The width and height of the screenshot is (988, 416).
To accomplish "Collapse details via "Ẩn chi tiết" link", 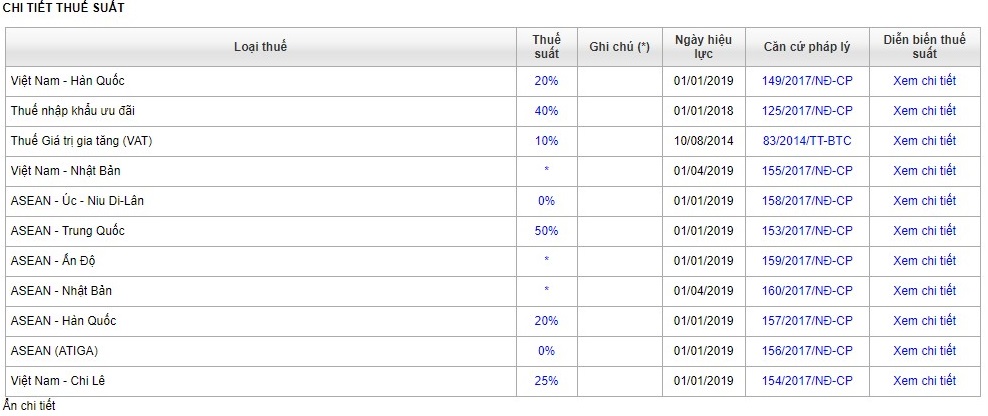I will (x=28, y=406).
